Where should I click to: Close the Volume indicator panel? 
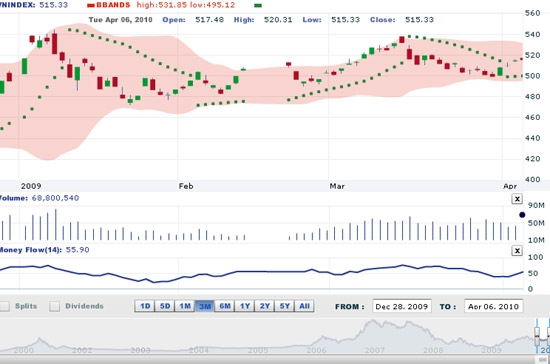[517, 199]
